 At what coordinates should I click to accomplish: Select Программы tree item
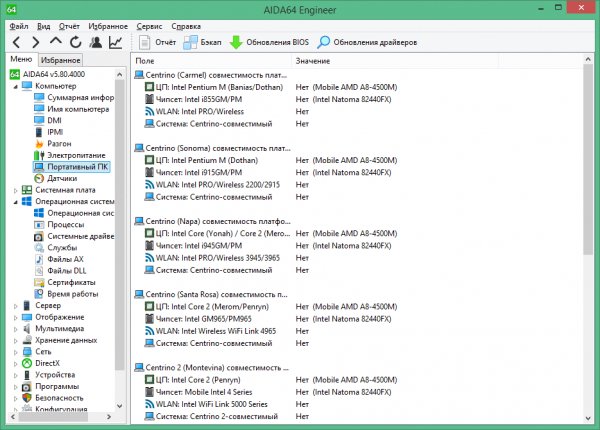51,386
